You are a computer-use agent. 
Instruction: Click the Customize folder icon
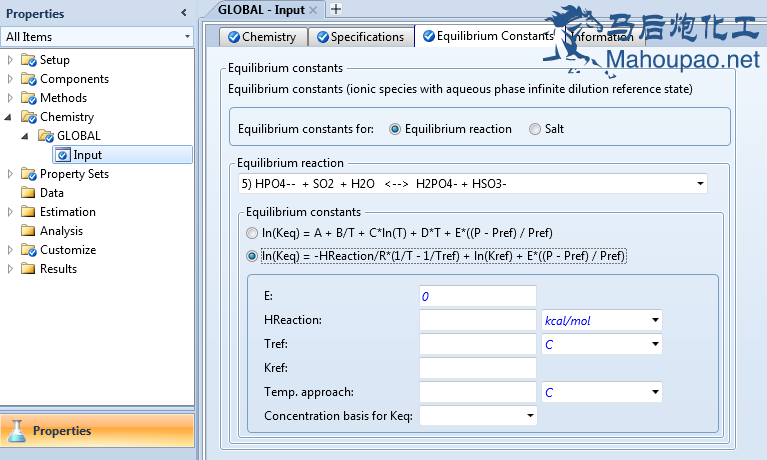28,250
